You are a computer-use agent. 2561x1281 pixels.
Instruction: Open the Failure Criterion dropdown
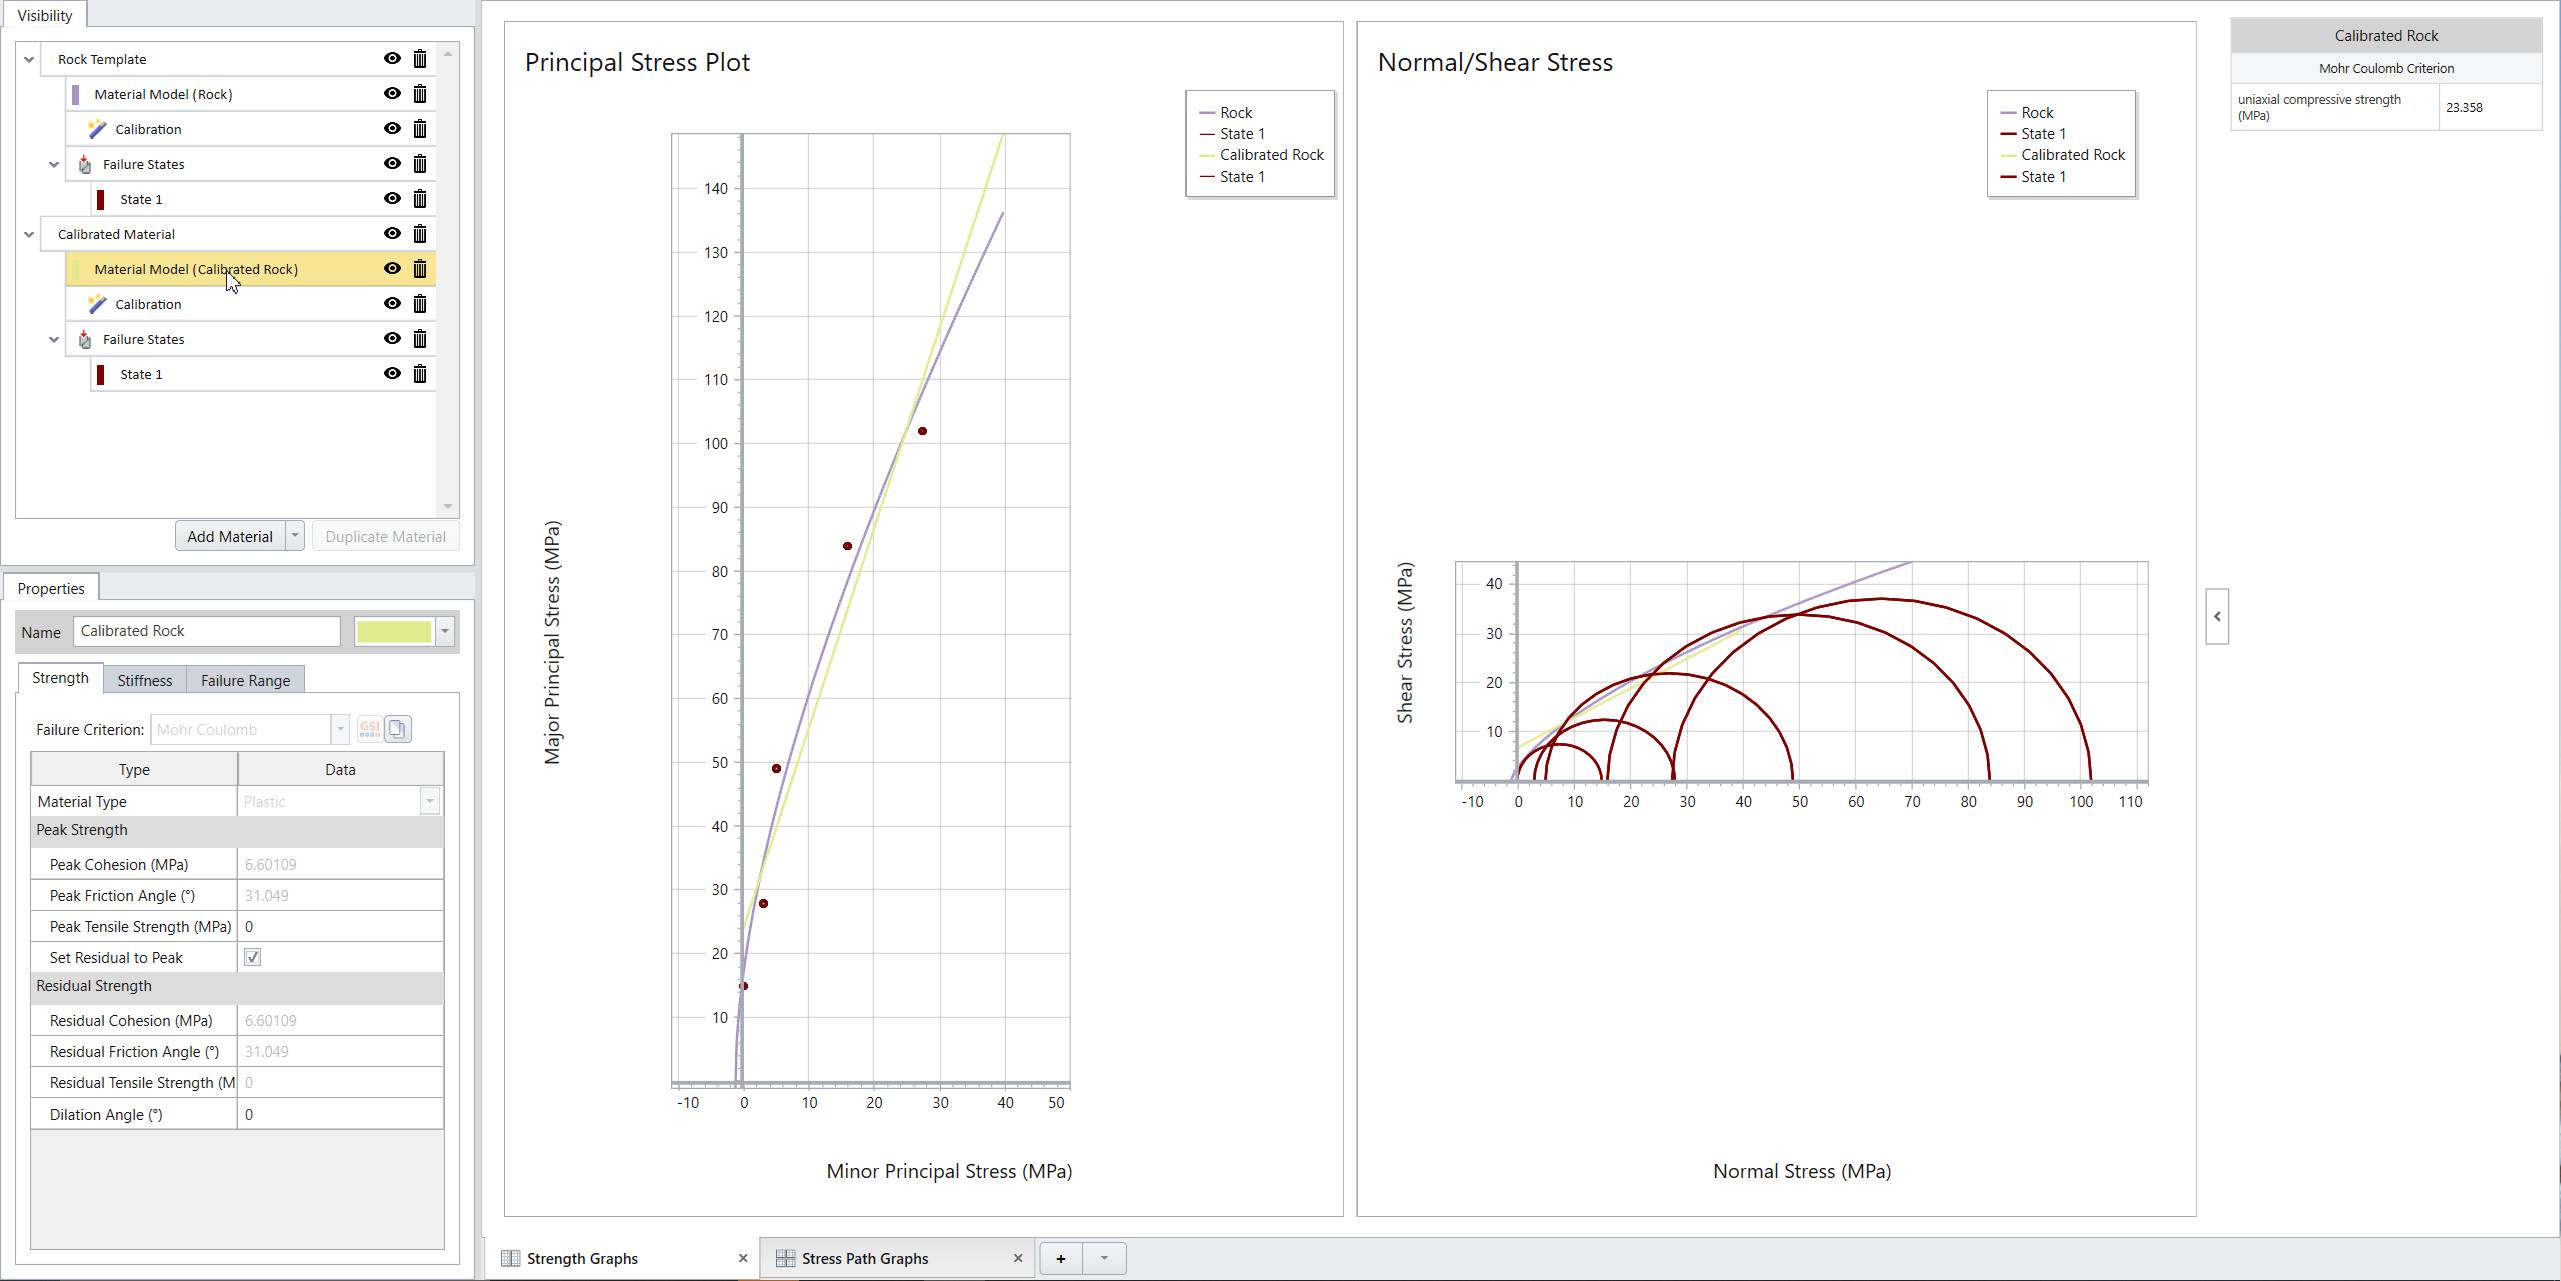point(338,729)
